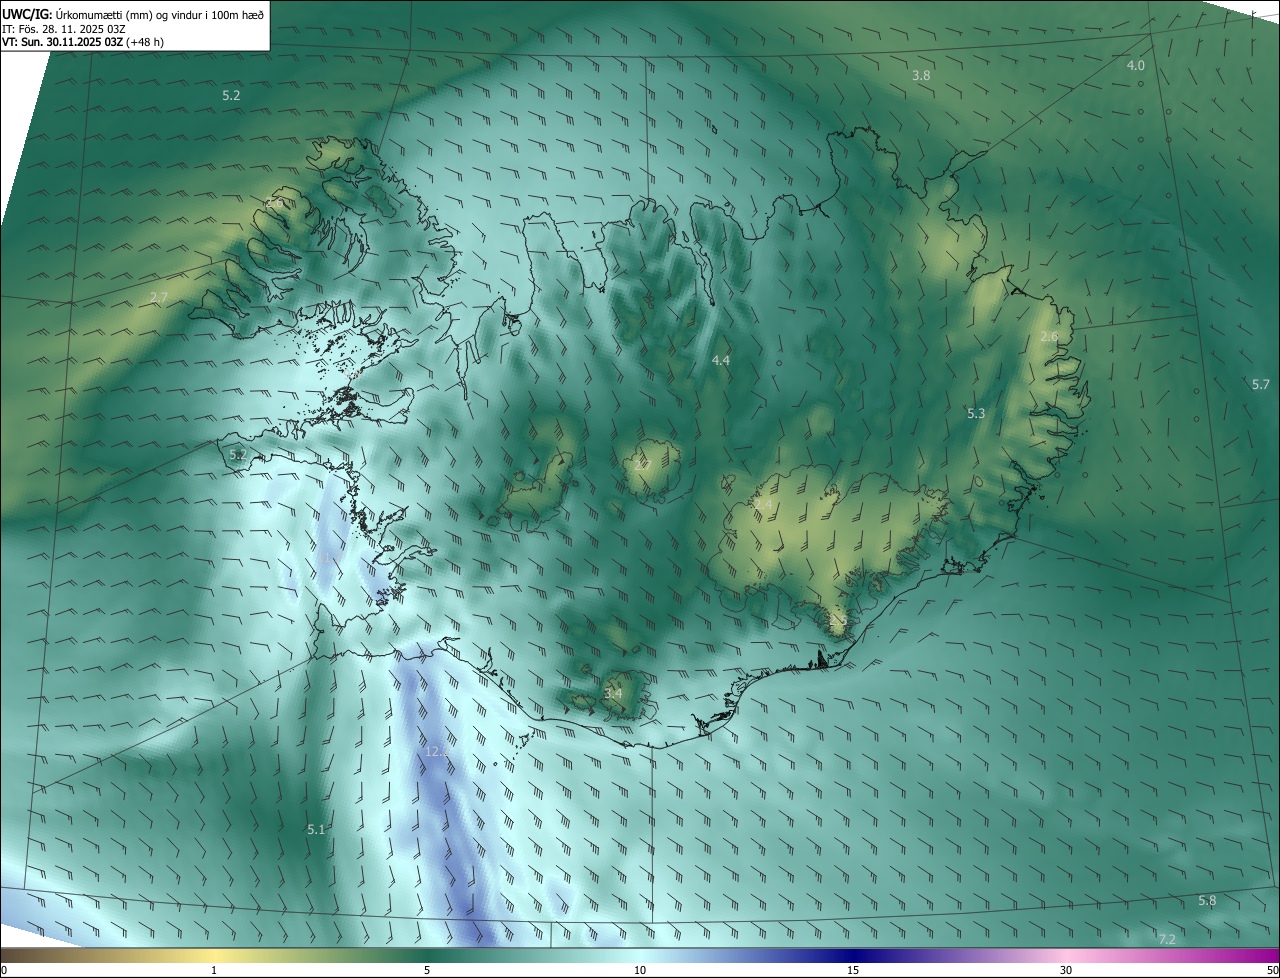Click the 5 tick label on legend
1280x978 pixels.
[427, 970]
